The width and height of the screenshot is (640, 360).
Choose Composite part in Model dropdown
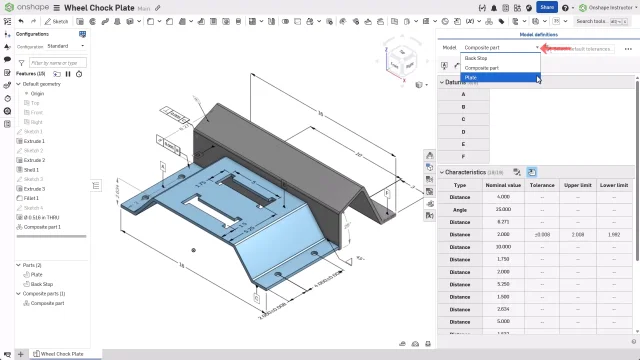(500, 68)
